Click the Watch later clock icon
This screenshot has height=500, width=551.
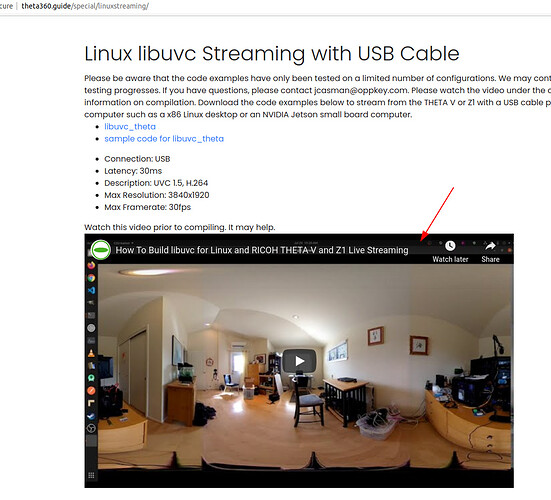(450, 246)
